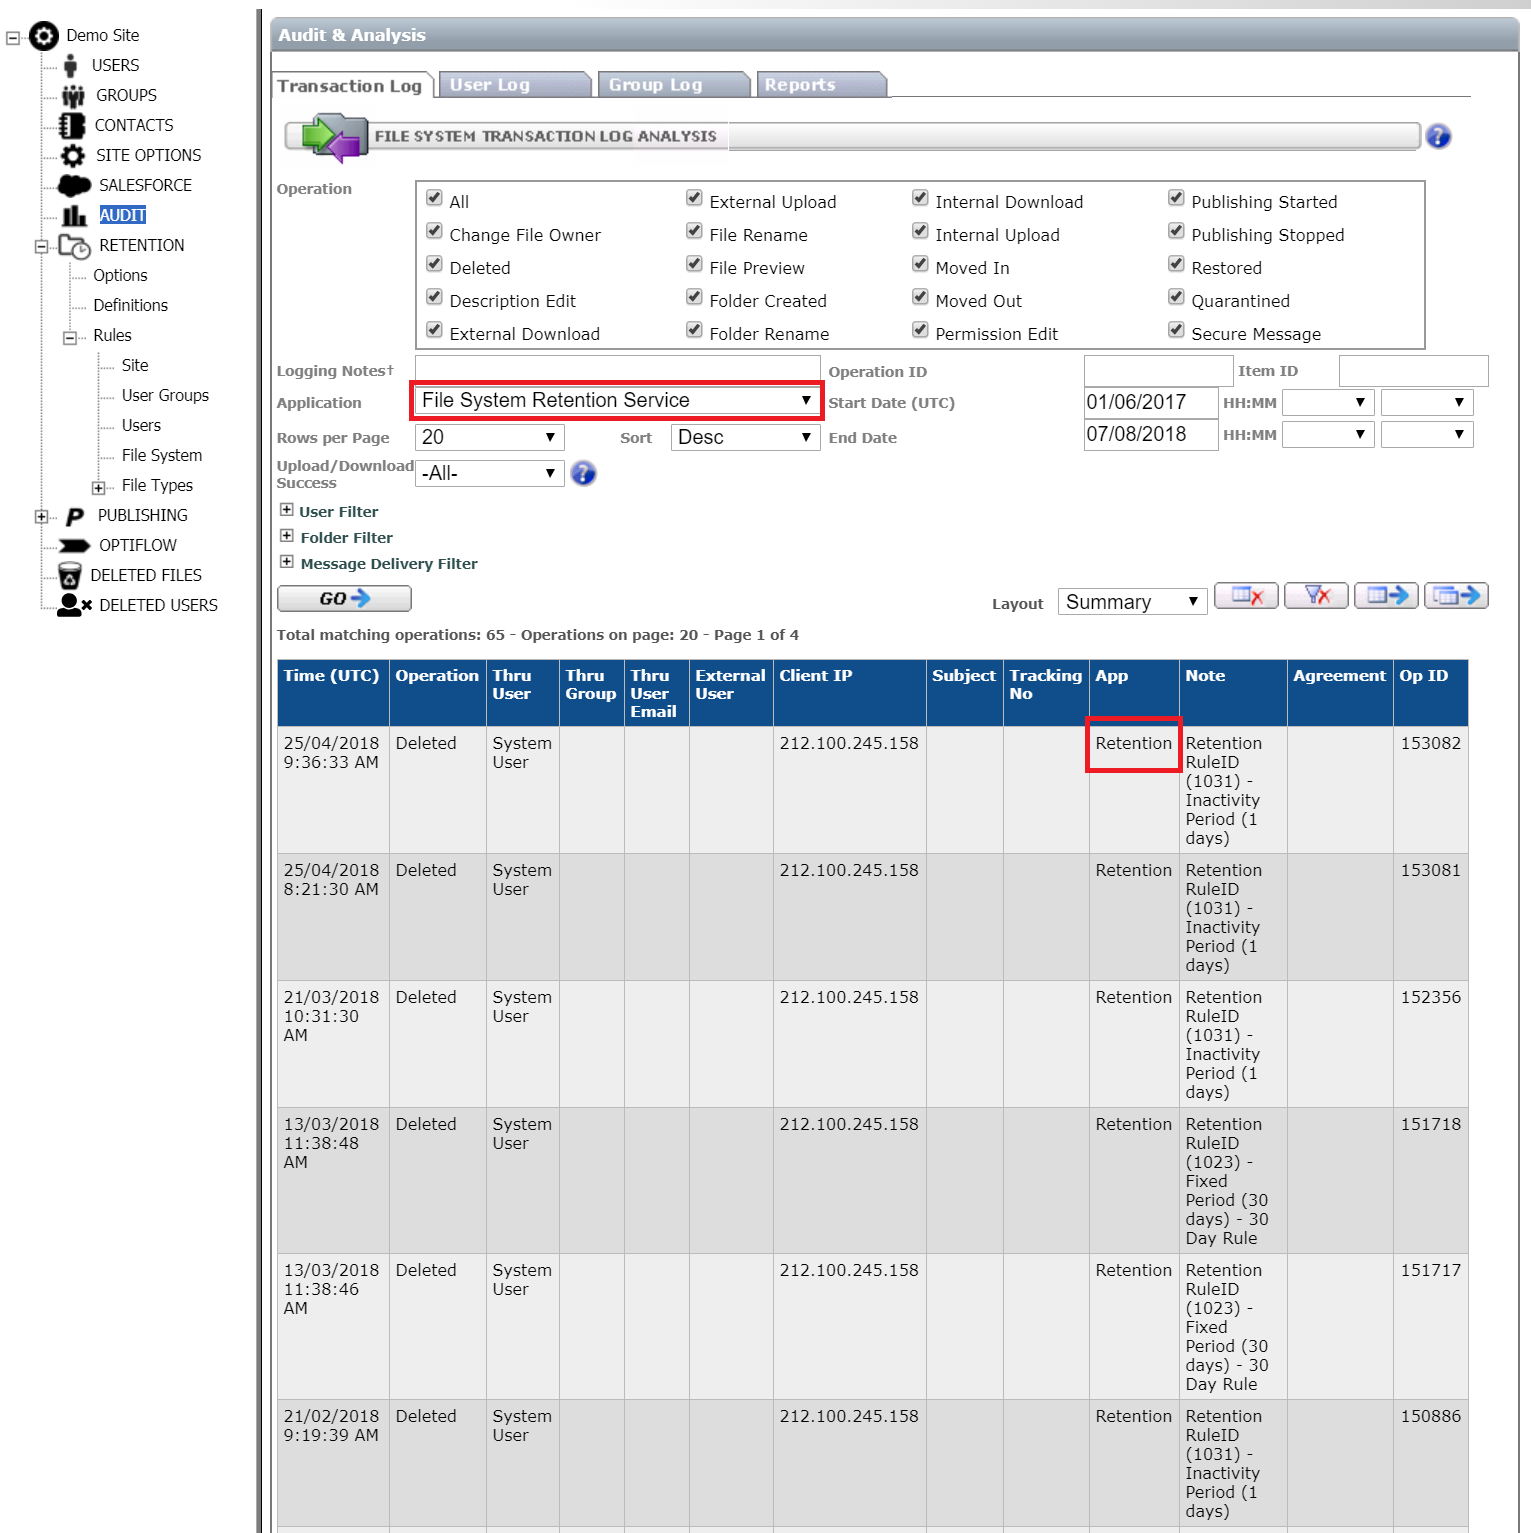Expand the Publishing tree node
This screenshot has height=1533, width=1531.
click(41, 517)
